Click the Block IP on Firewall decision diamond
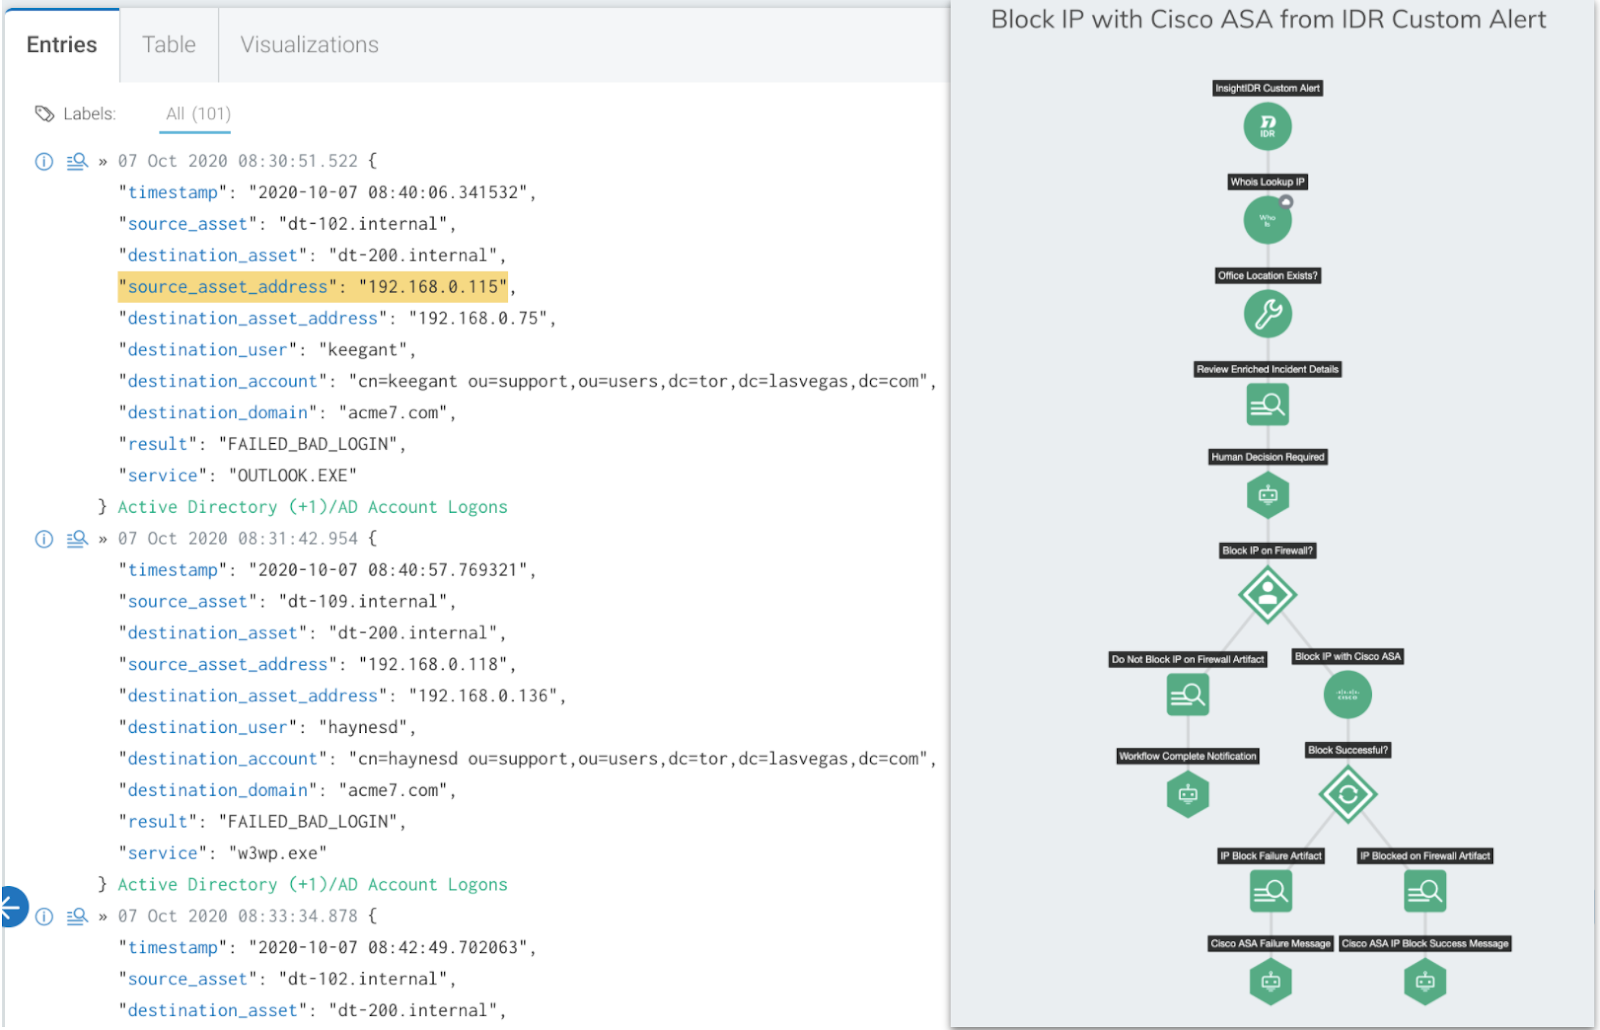 tap(1267, 595)
